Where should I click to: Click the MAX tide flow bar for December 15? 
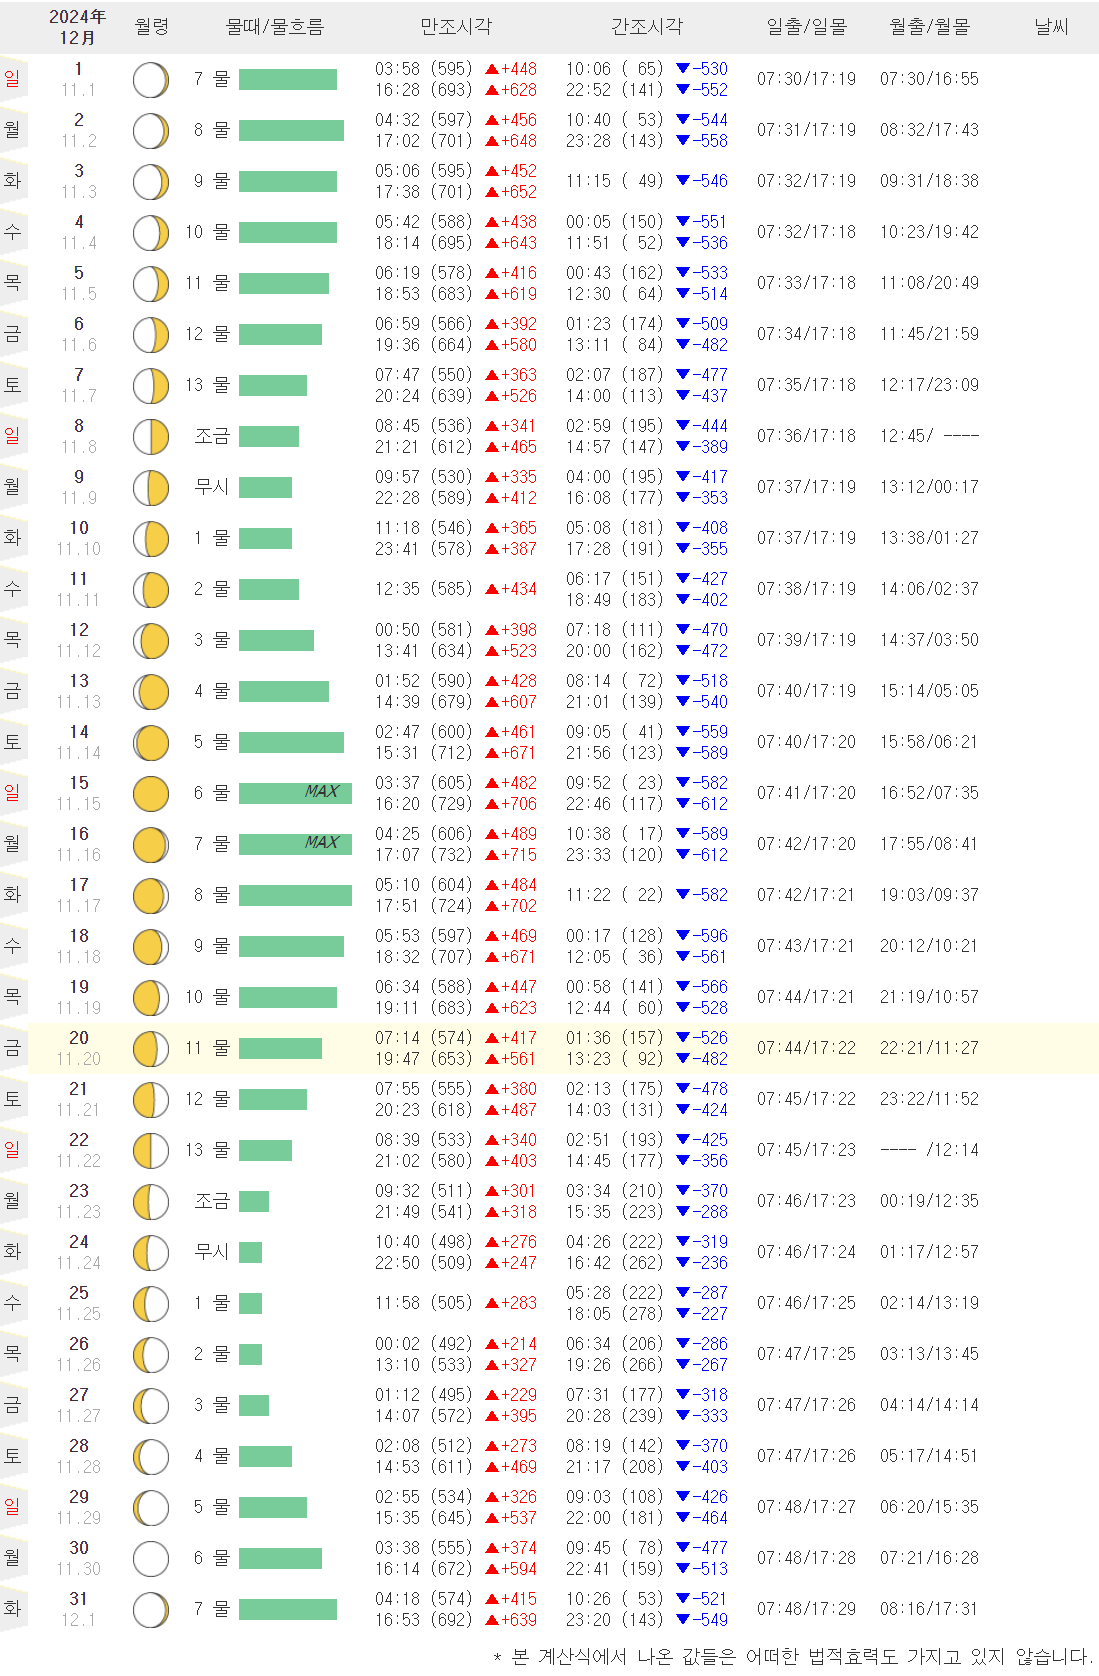(295, 793)
